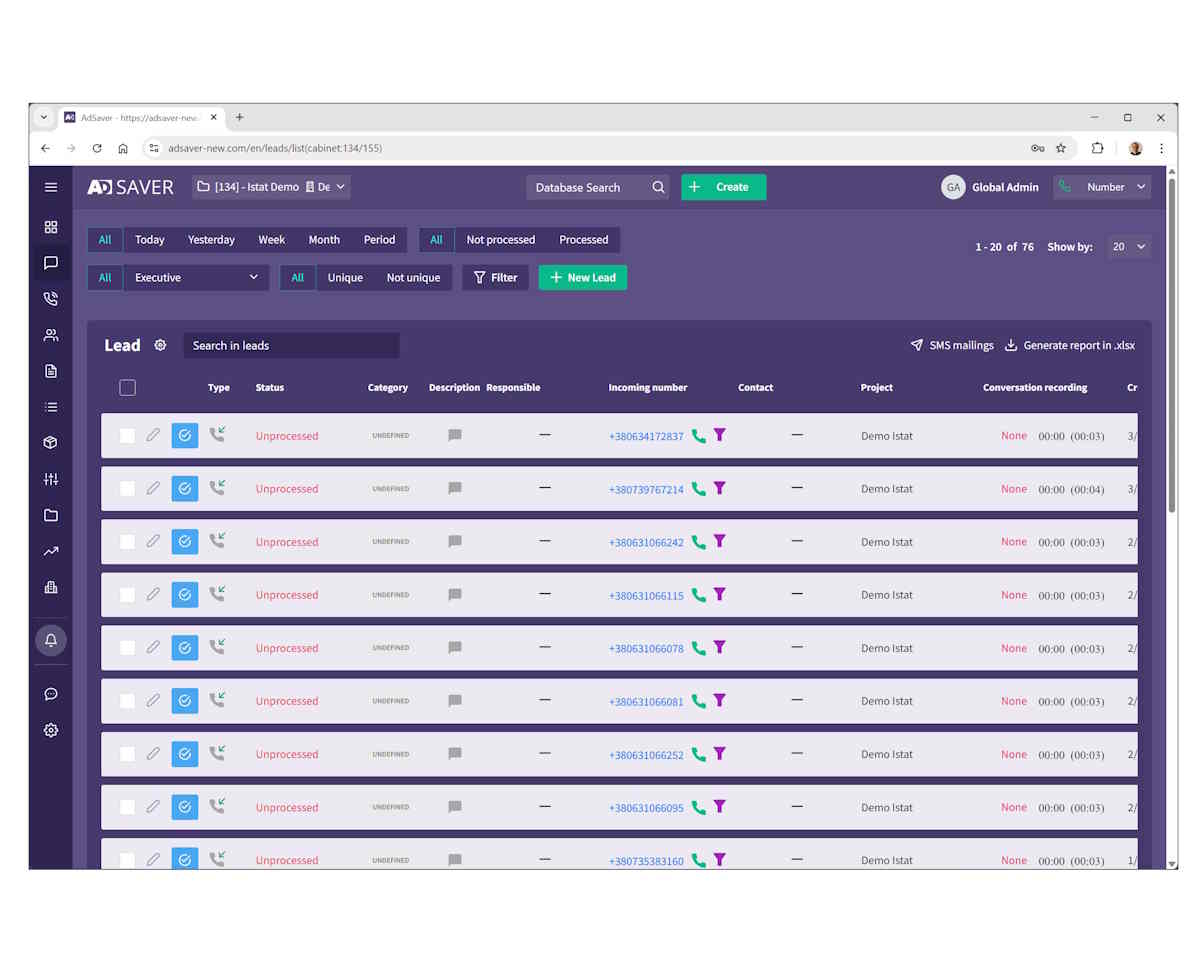Open the settings gear in sidebar
1200x963 pixels.
point(51,730)
